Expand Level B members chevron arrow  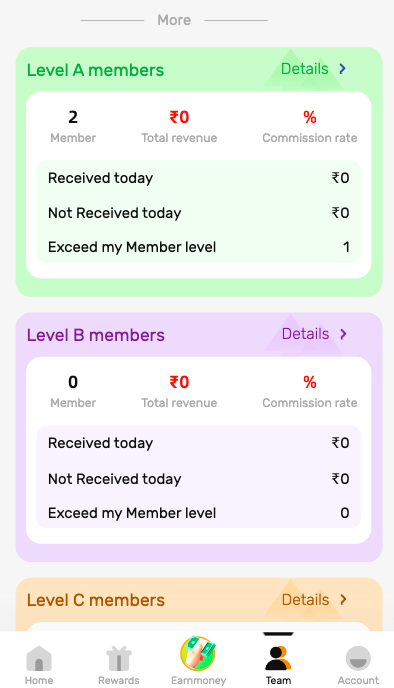[343, 334]
